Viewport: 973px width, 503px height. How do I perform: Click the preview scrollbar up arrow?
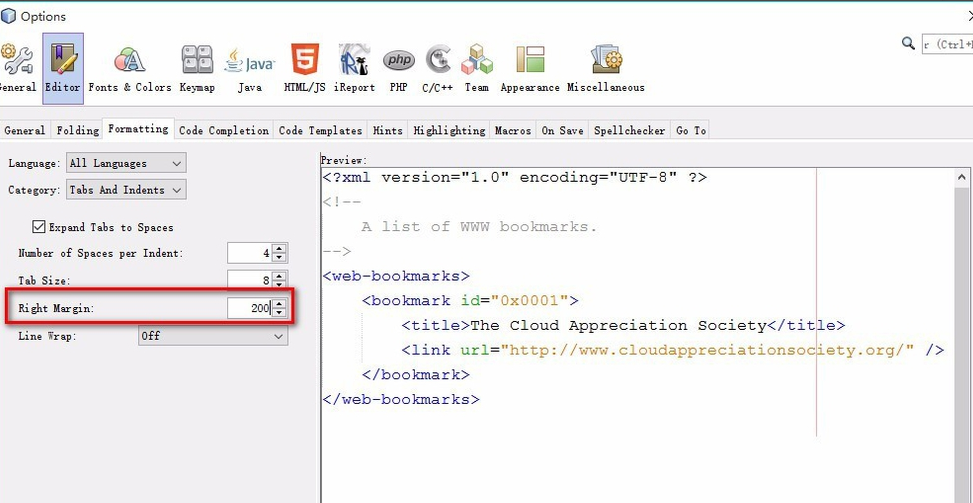click(964, 177)
